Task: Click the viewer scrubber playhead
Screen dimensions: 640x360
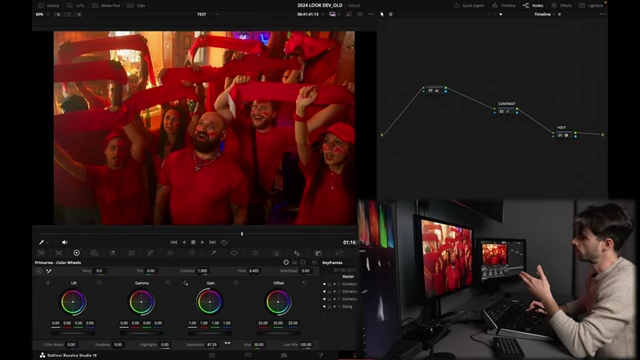Action: point(242,234)
